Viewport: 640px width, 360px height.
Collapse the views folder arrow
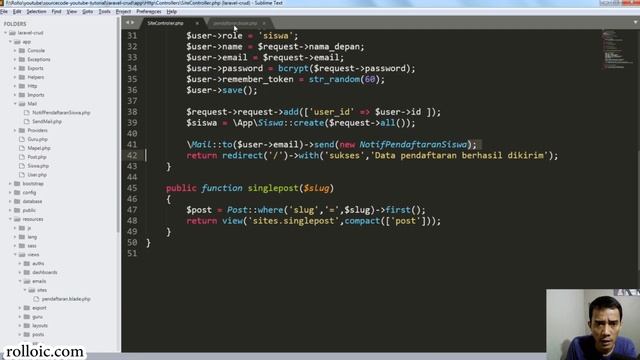pyautogui.click(x=16, y=255)
